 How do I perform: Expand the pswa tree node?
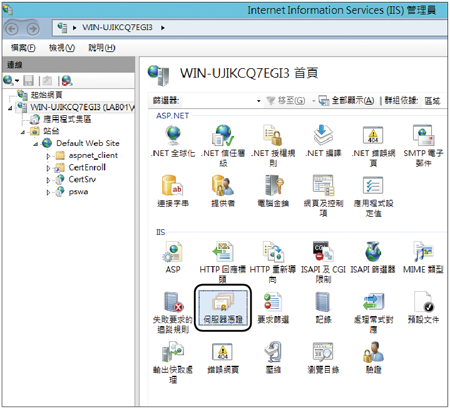coord(48,192)
